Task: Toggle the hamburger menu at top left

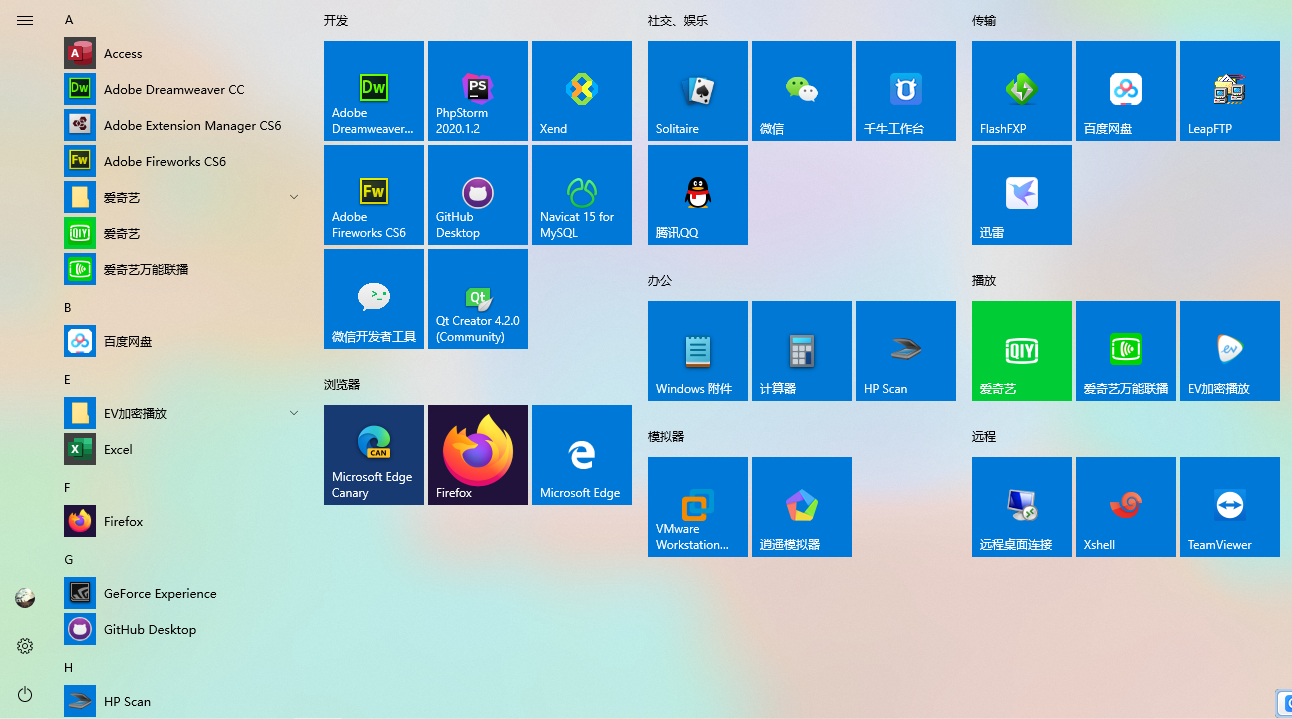Action: coord(25,20)
